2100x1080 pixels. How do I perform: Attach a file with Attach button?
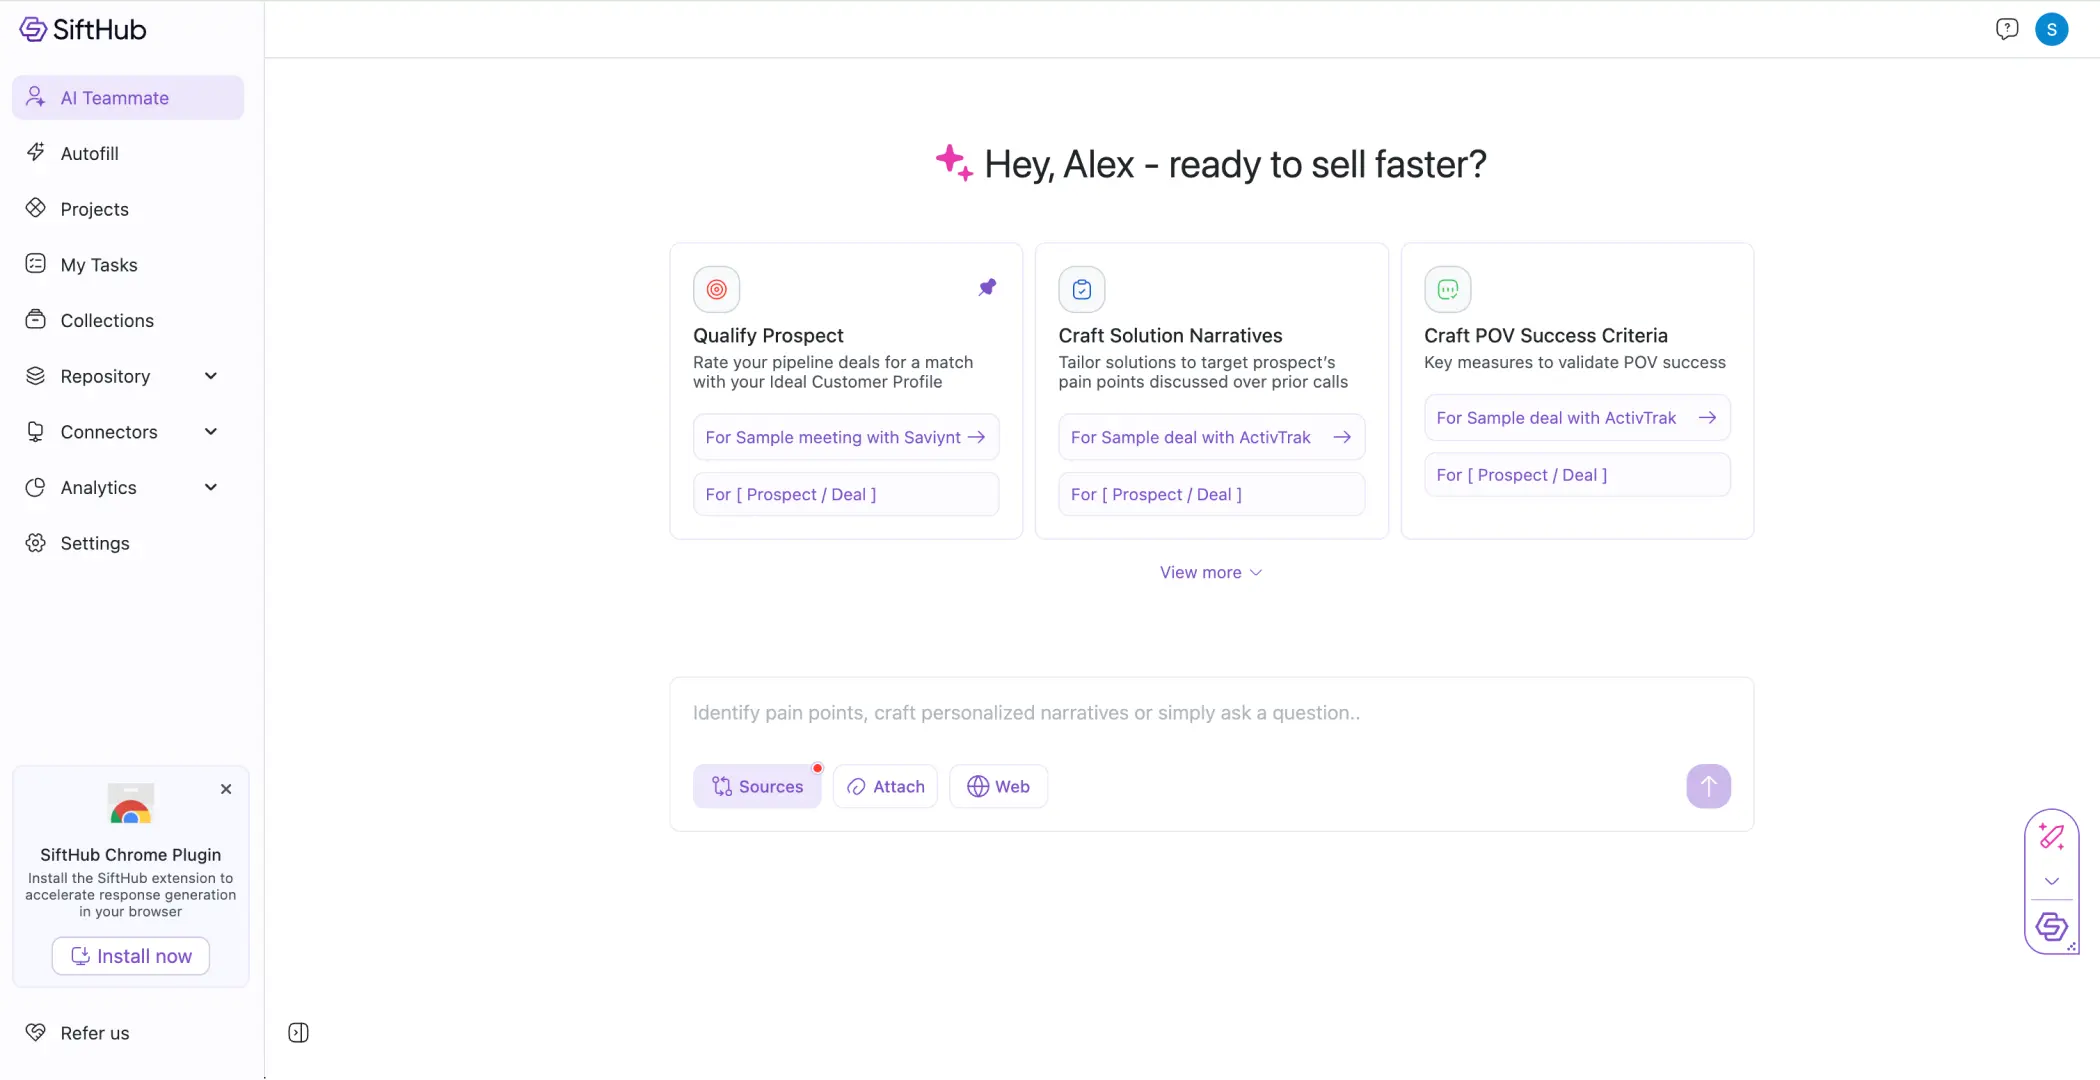885,787
